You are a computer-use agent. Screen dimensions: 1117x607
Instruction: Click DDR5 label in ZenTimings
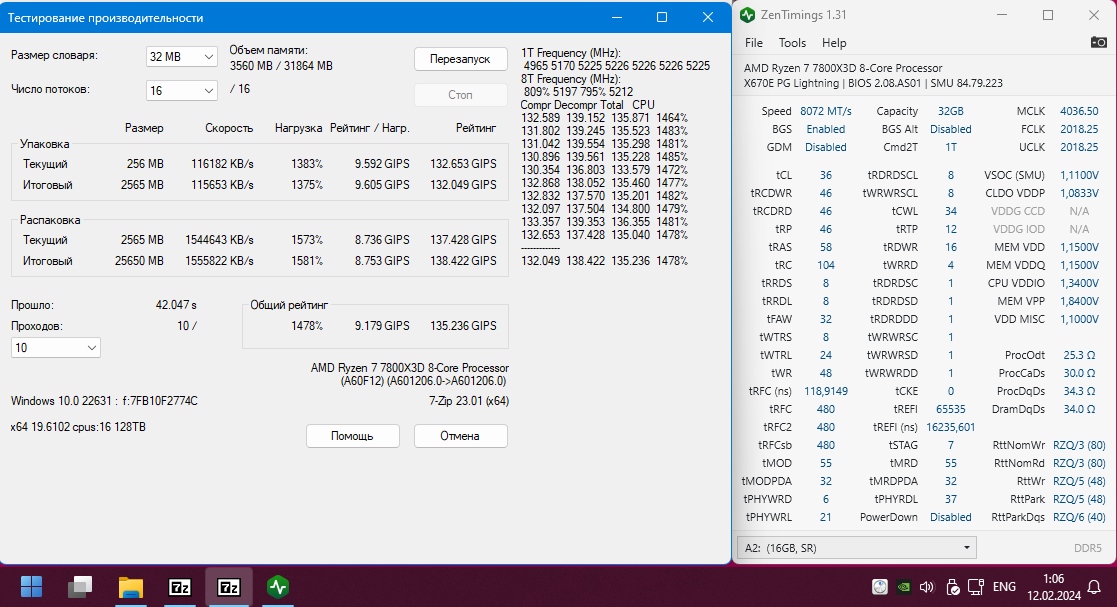pyautogui.click(x=1088, y=548)
